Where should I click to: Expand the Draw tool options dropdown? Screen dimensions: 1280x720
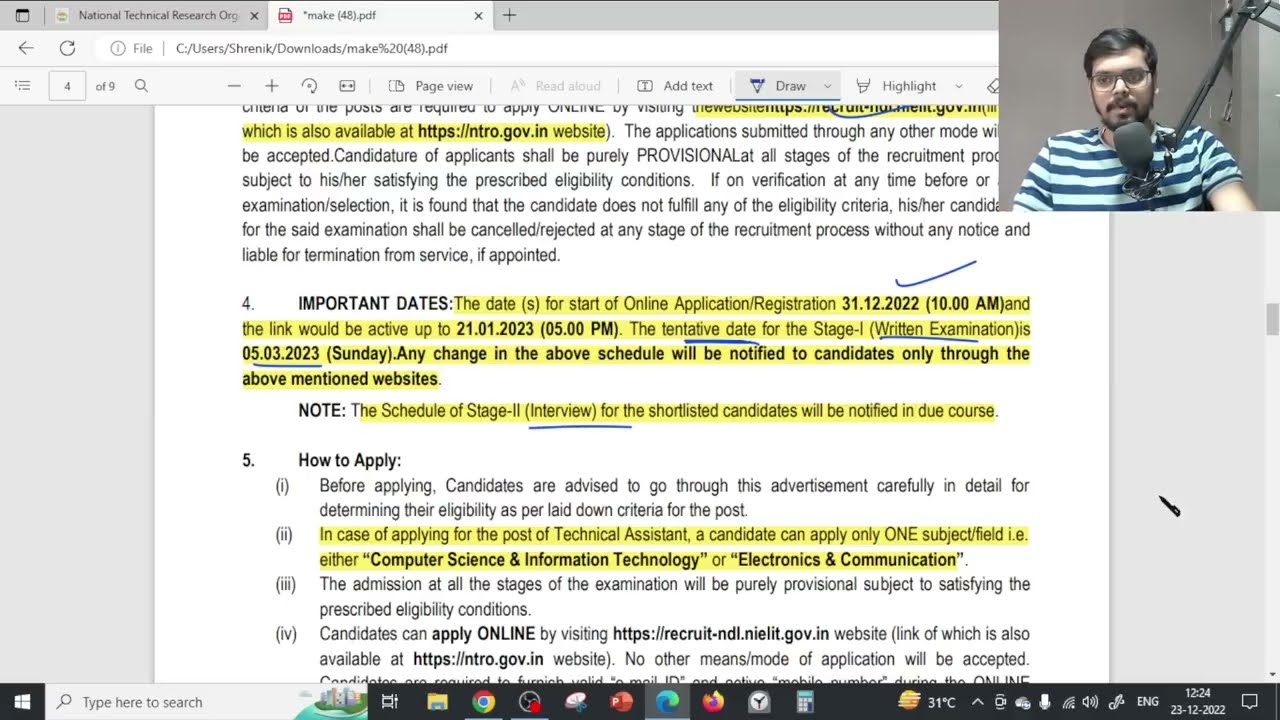coord(827,86)
